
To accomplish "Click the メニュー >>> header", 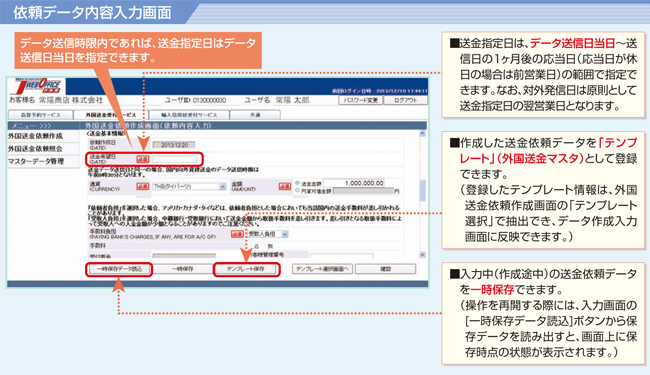I will [43, 126].
